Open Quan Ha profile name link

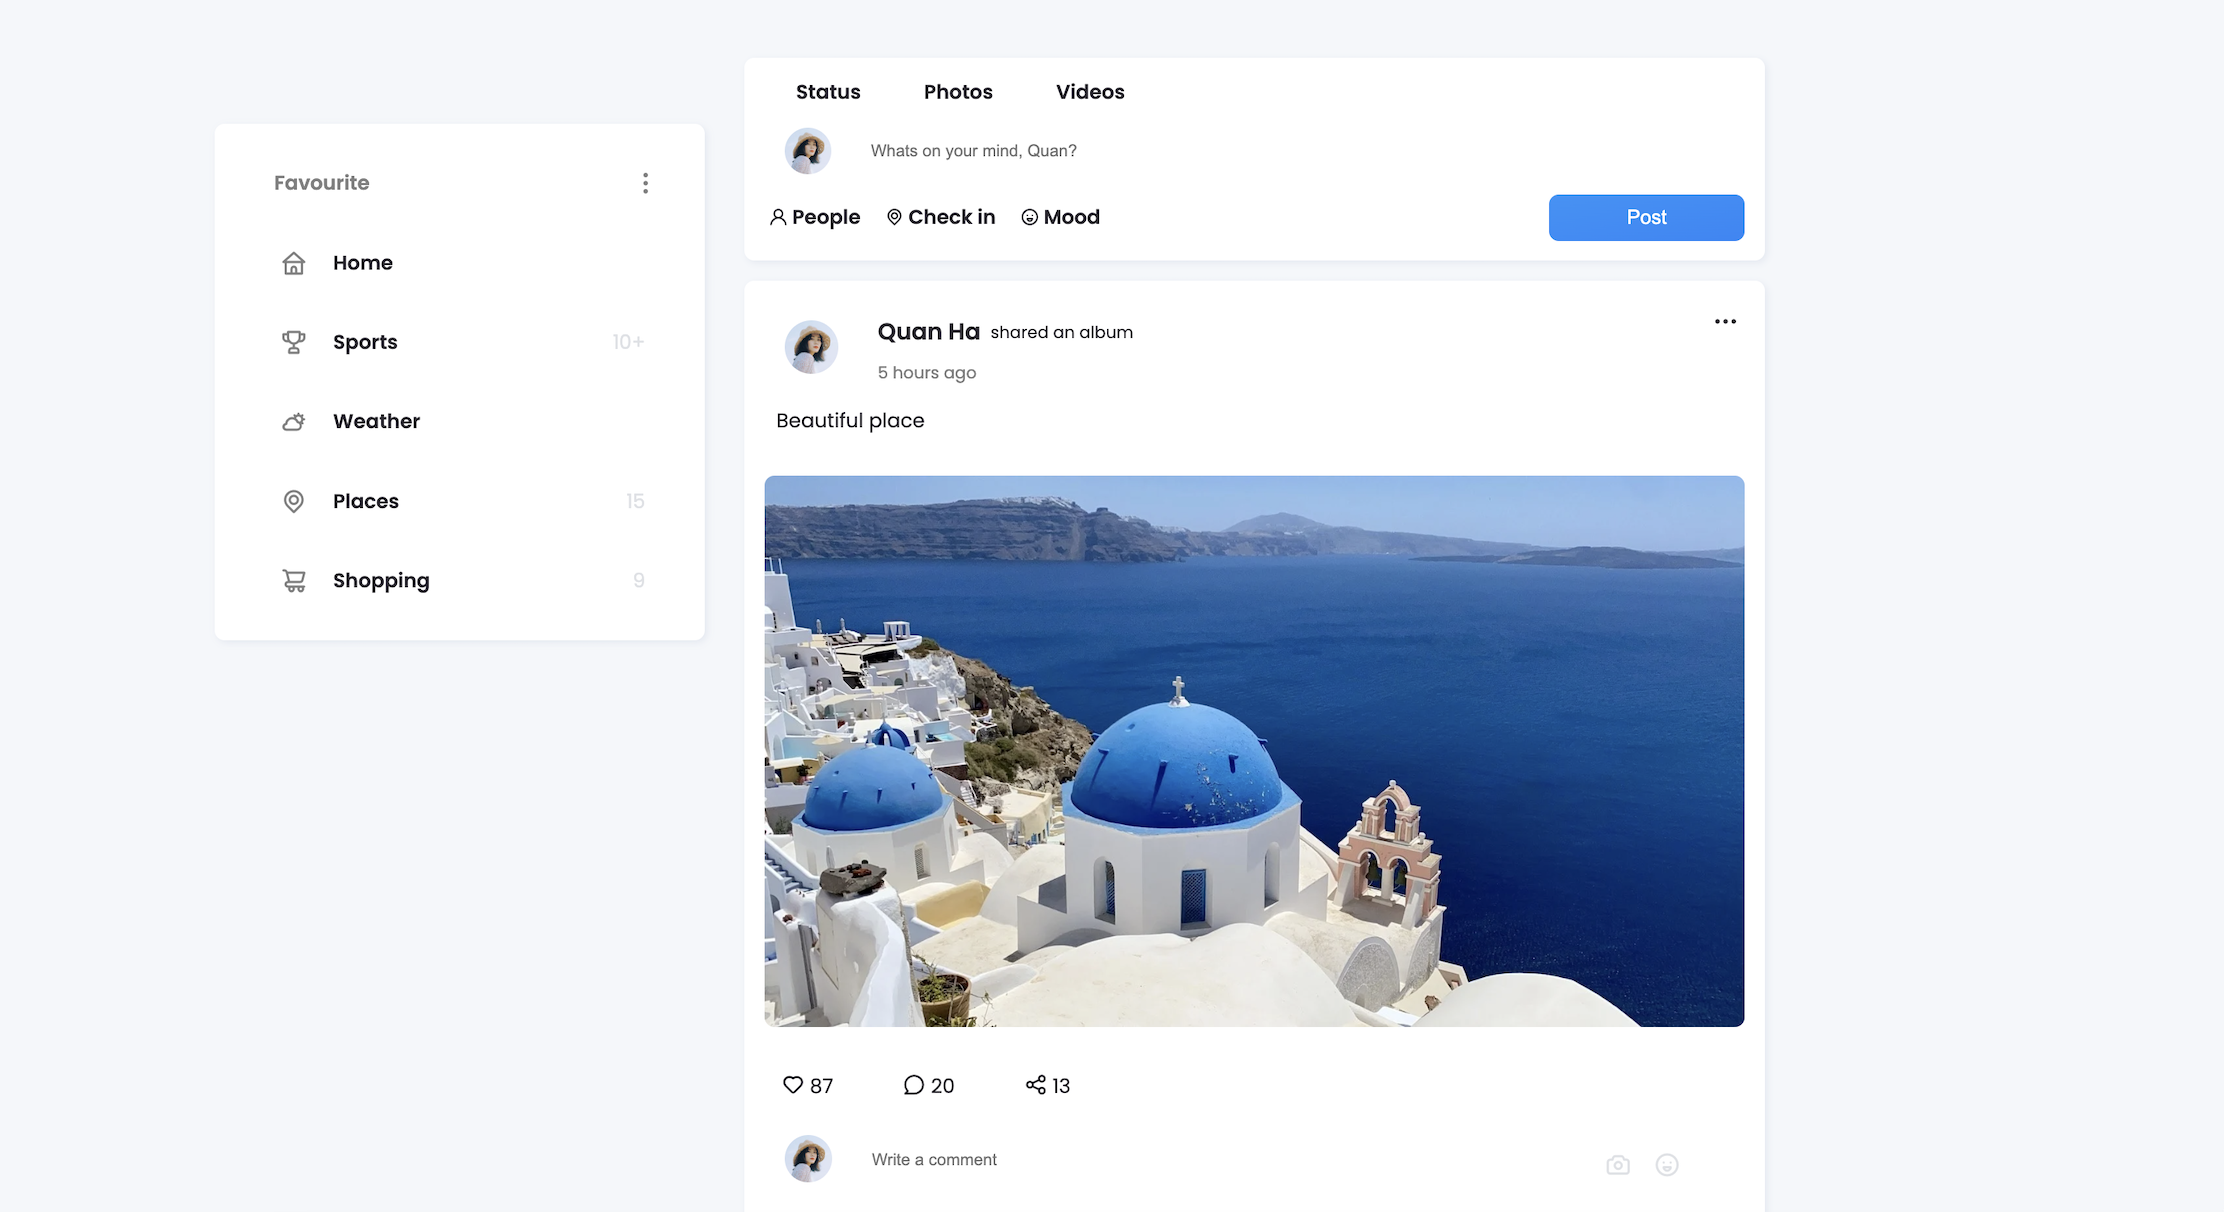(x=928, y=332)
